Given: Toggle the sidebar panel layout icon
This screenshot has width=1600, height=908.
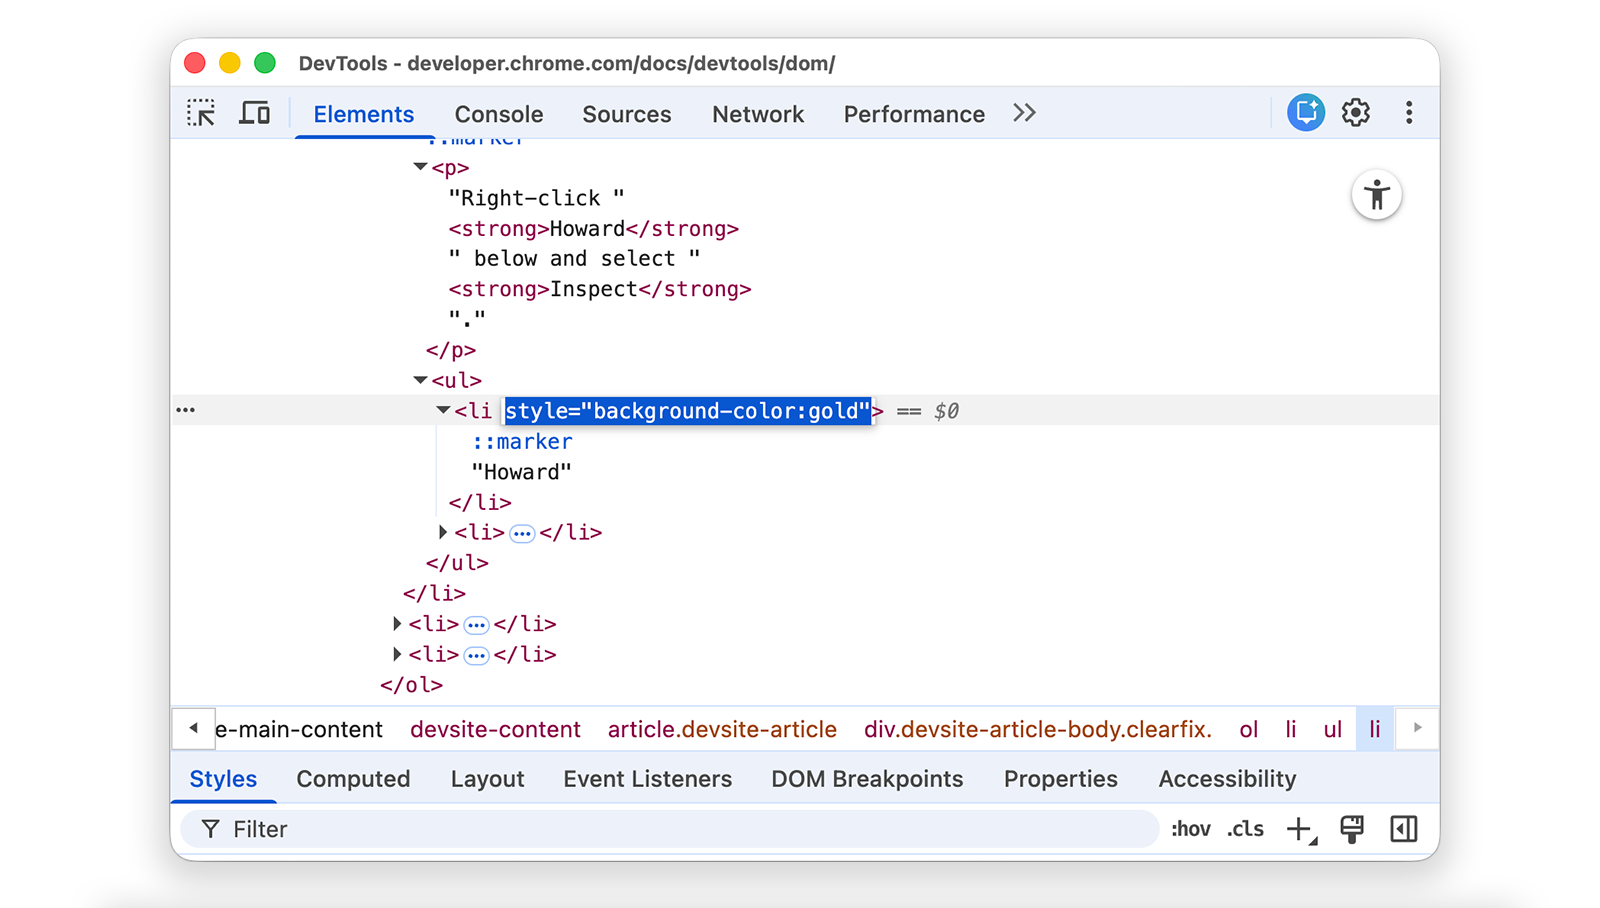Looking at the screenshot, I should 1404,829.
